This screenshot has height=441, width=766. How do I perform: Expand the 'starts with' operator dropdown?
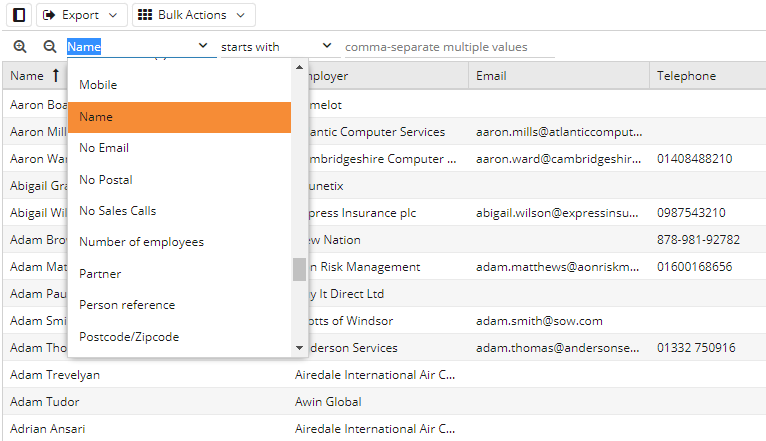277,47
